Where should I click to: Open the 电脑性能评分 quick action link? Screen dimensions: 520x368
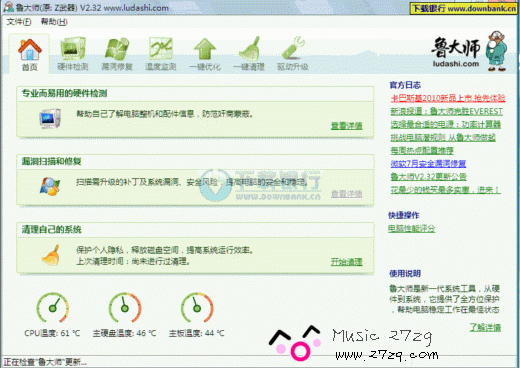(x=412, y=229)
